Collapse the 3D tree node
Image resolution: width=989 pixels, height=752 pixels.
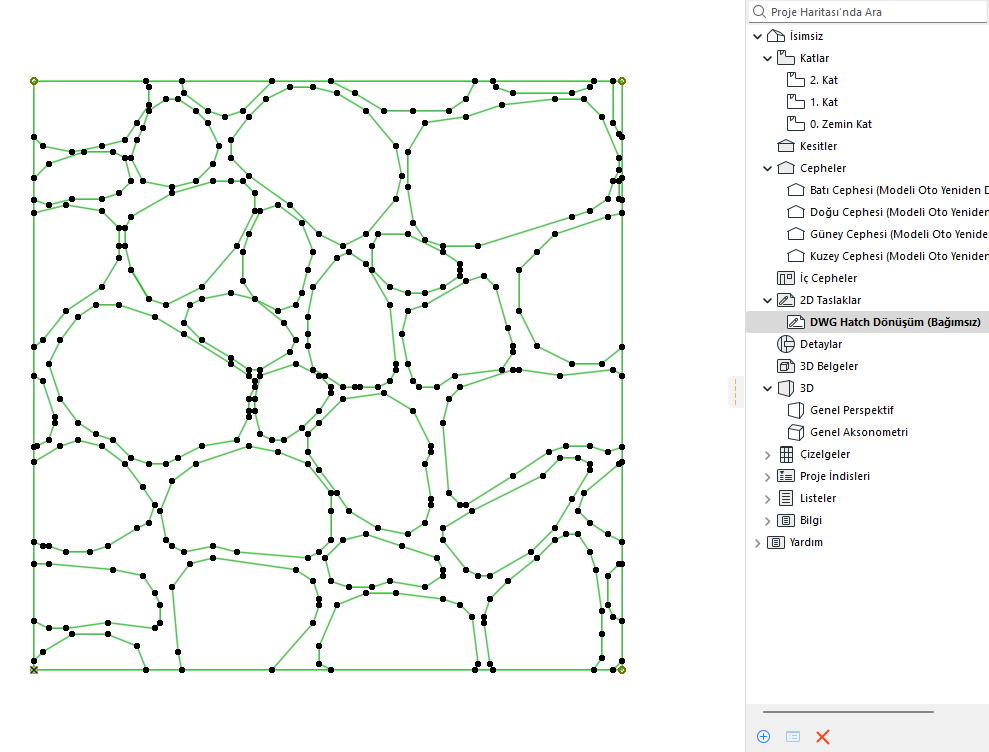[x=768, y=389]
